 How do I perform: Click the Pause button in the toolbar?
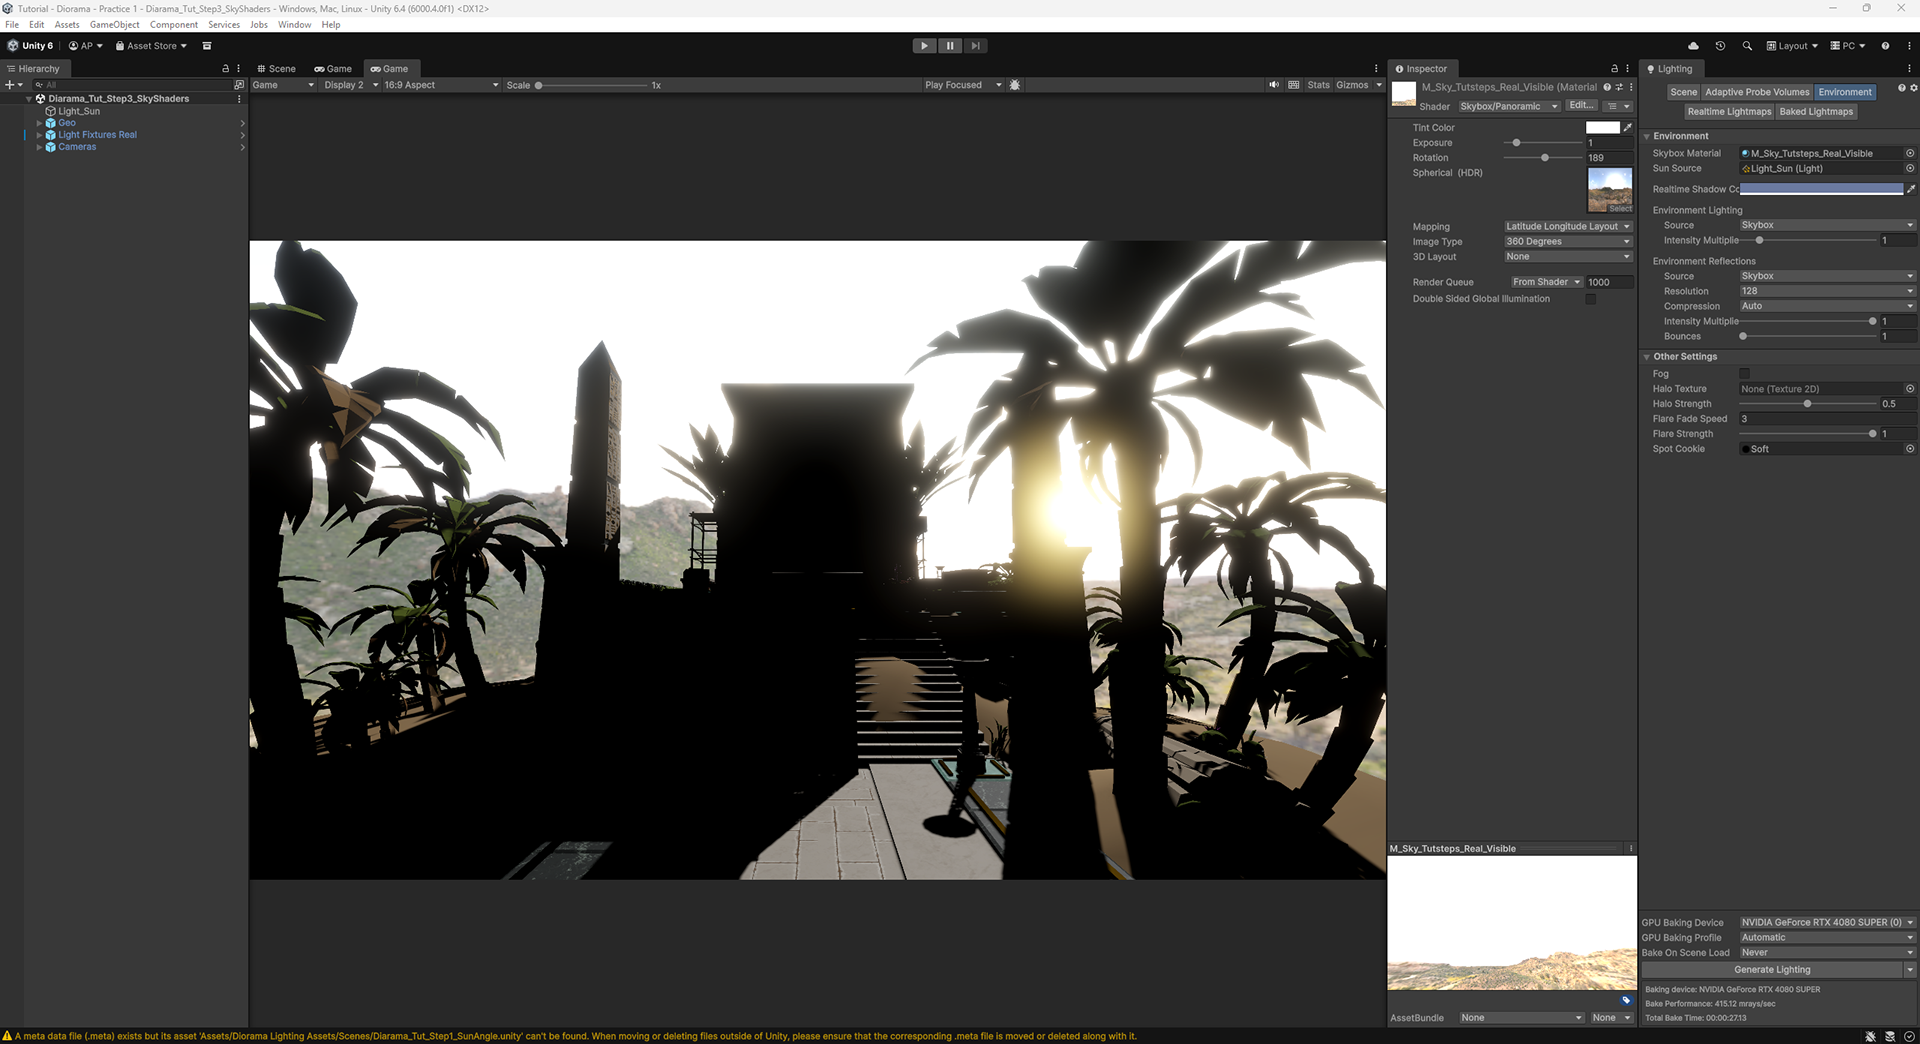click(x=950, y=46)
